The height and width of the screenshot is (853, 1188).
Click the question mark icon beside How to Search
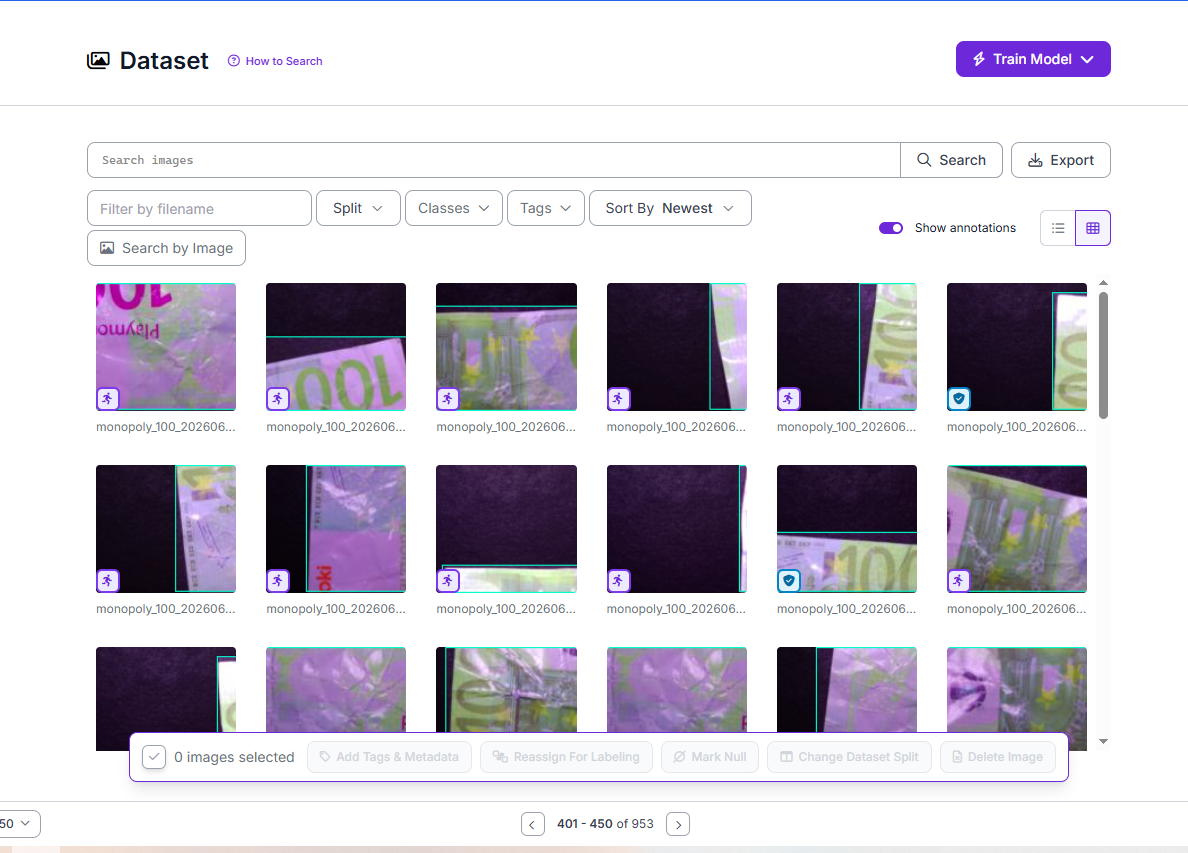(234, 61)
